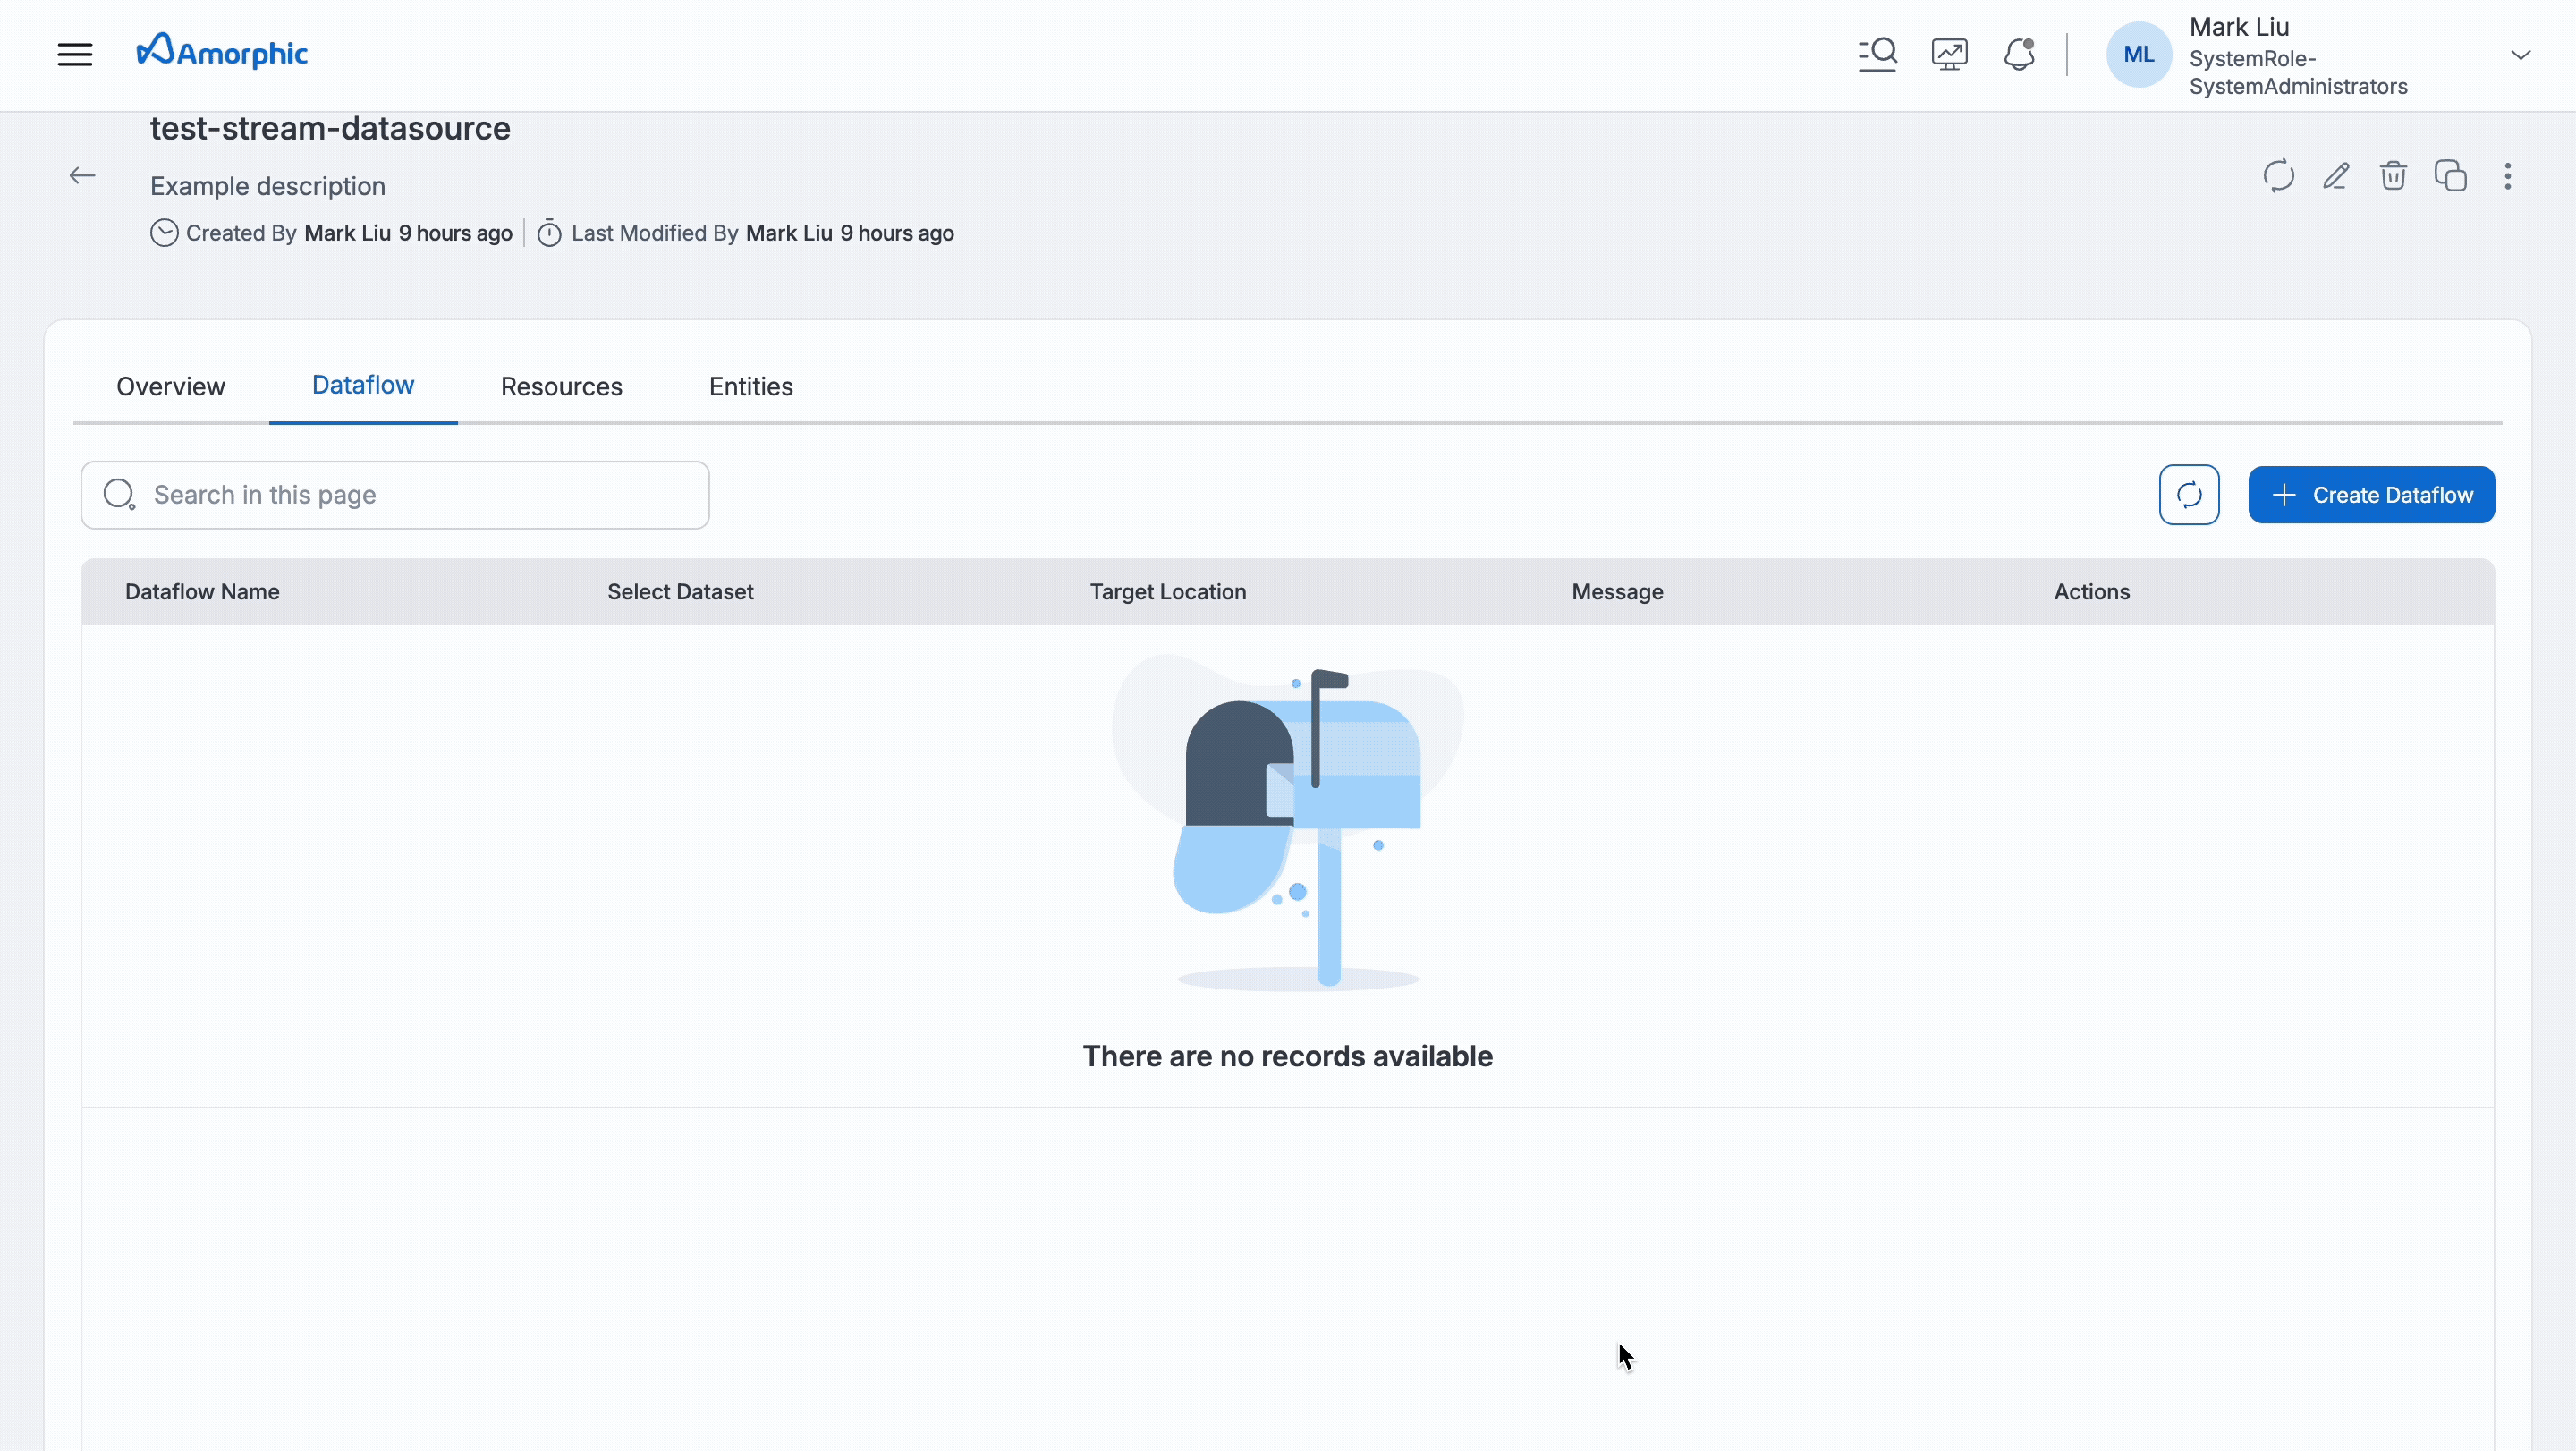Go back using the back arrow
The image size is (2576, 1451).
(x=82, y=175)
